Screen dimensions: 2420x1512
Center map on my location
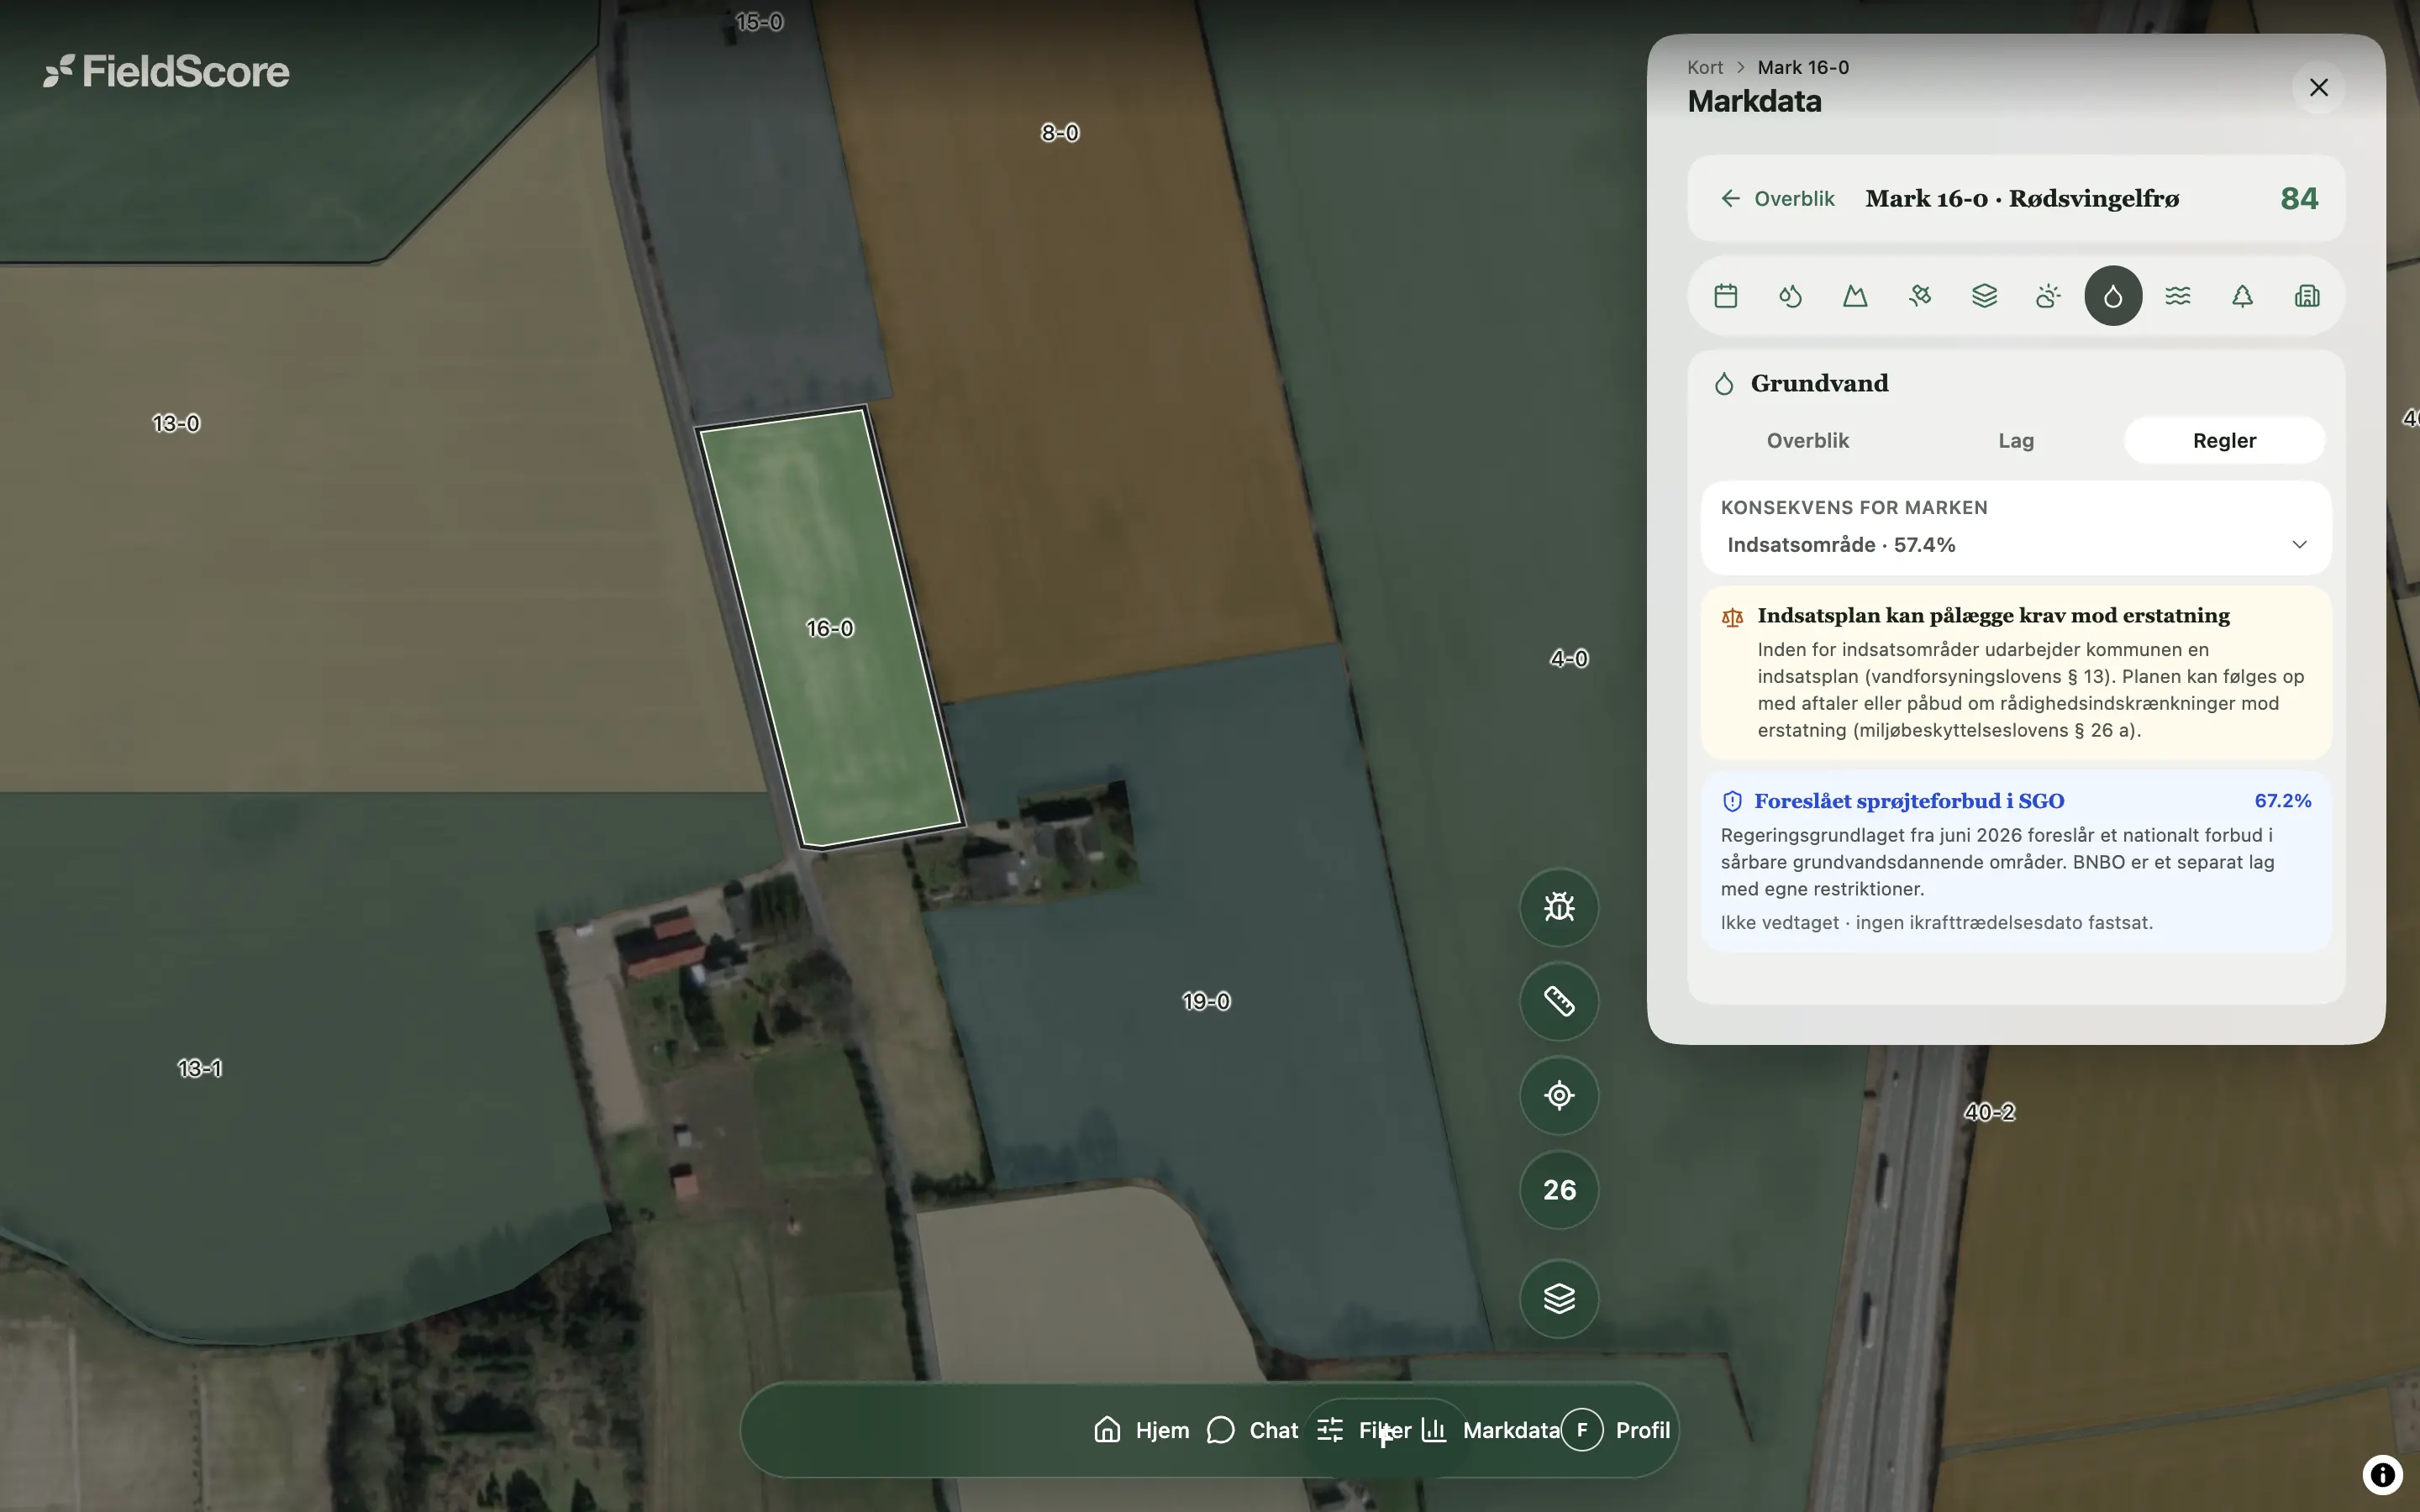point(1559,1095)
